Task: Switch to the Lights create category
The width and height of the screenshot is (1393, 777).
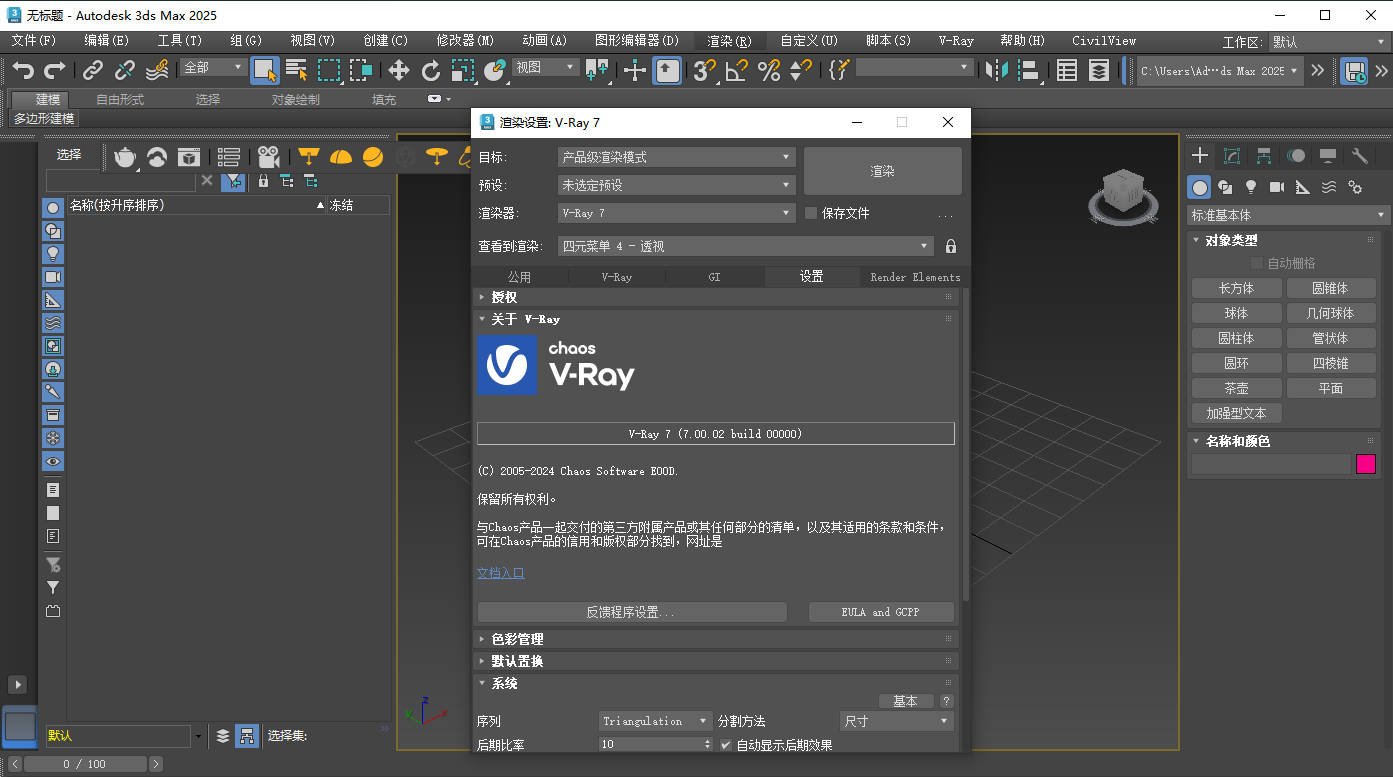Action: [x=1251, y=187]
